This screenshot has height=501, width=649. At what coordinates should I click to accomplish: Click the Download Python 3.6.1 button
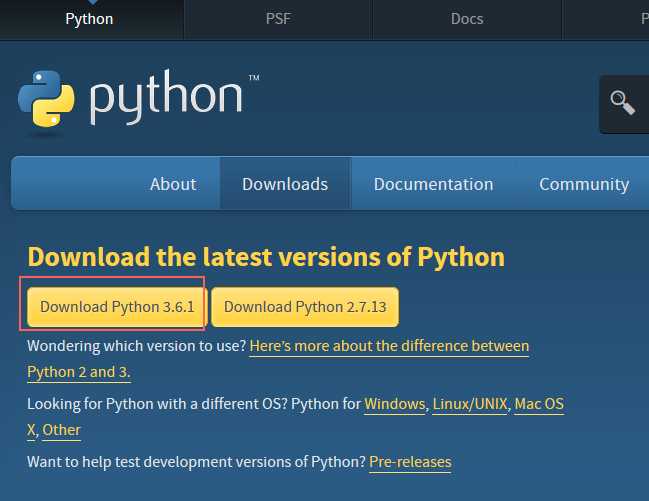(117, 307)
